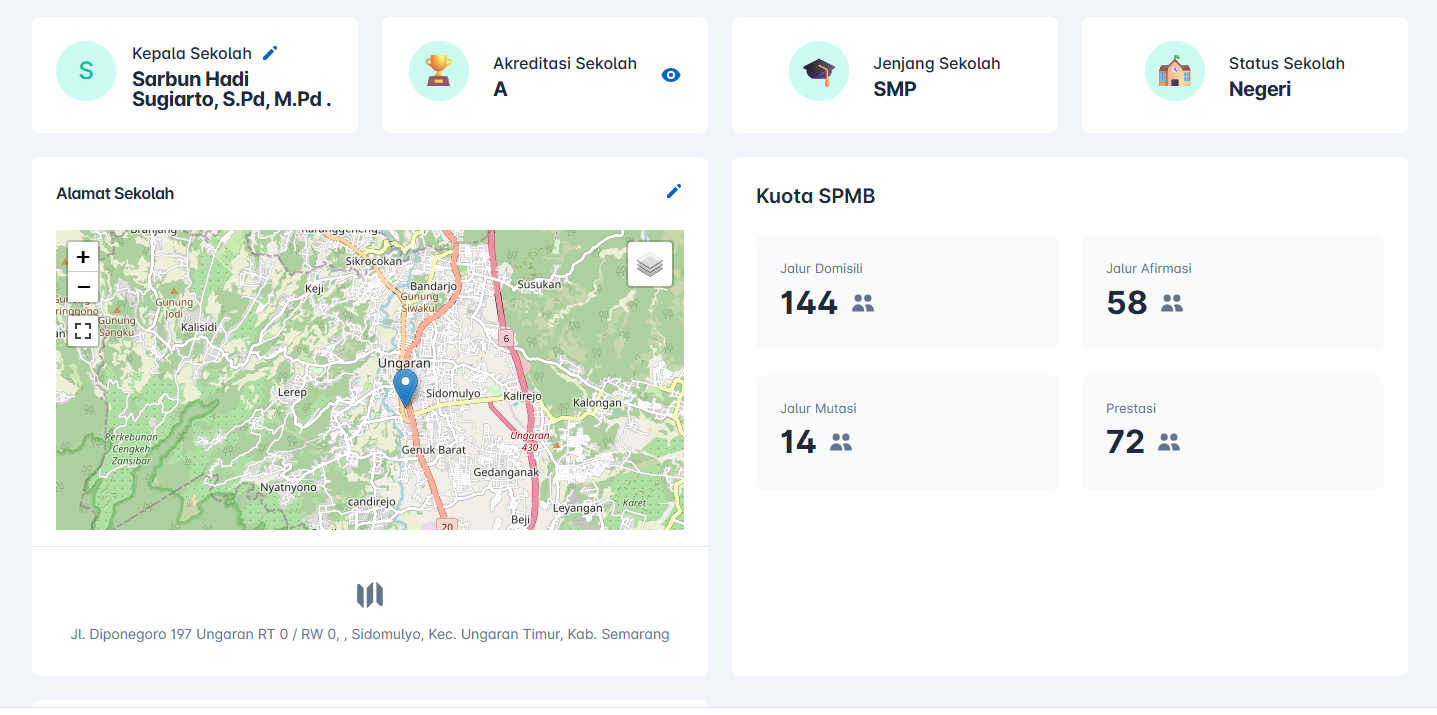Screen dimensions: 1437x715
Task: Click the name Sarbun Hadi Sugiarto, S.Pd, M.Pd
Action: 231,89
